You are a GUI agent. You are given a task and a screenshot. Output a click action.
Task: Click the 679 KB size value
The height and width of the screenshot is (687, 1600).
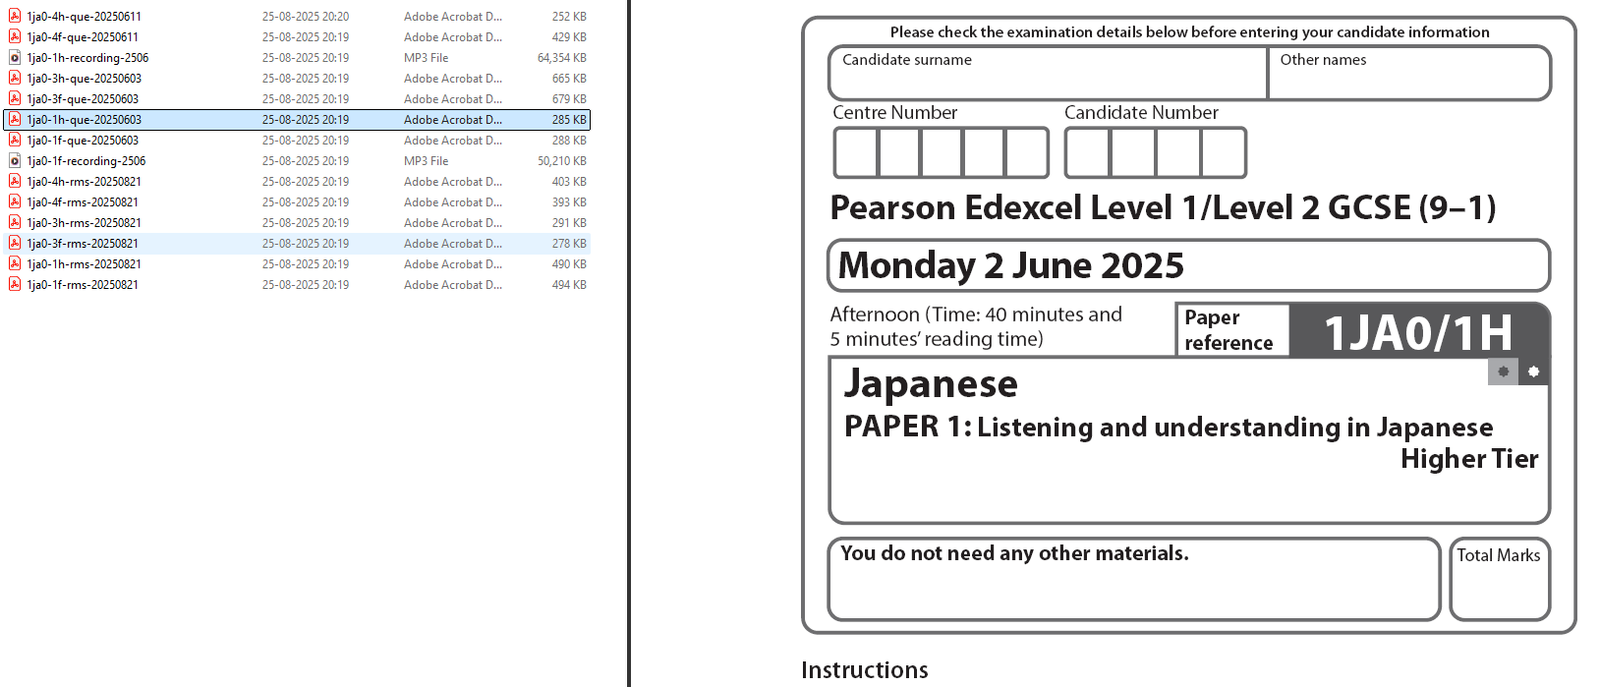pos(569,99)
